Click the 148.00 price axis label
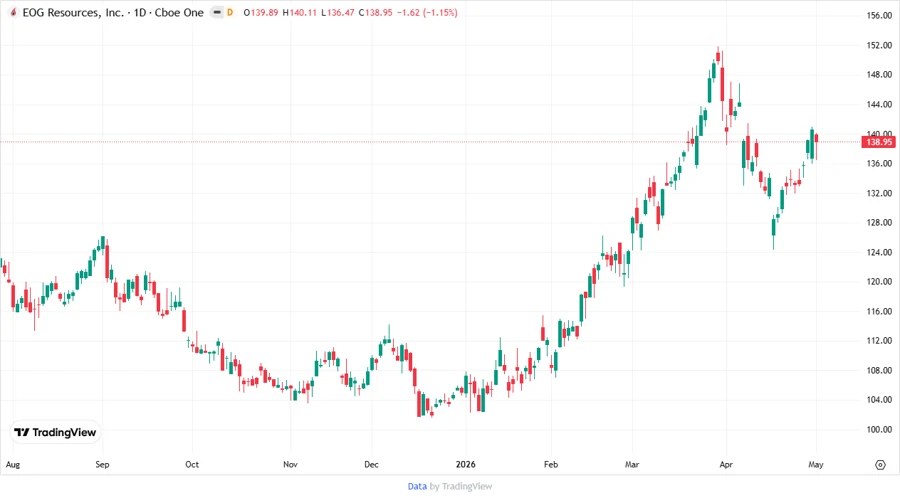The image size is (900, 498). coord(879,75)
